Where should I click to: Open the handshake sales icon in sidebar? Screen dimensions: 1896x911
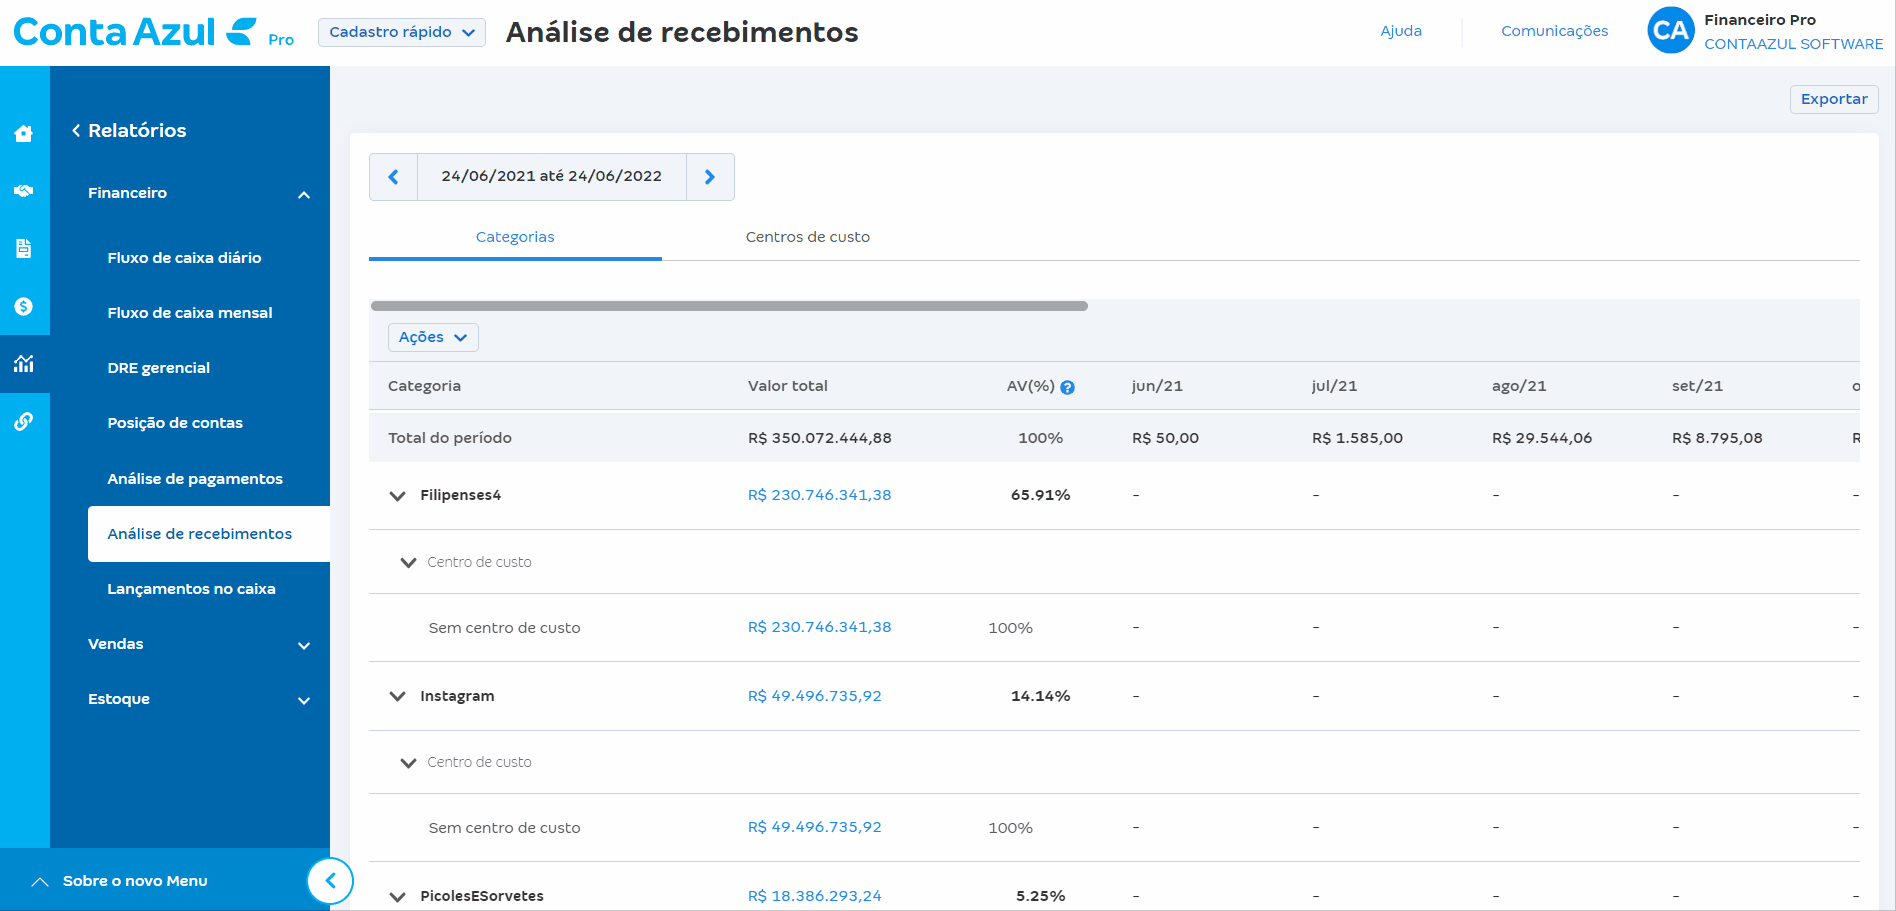[24, 191]
